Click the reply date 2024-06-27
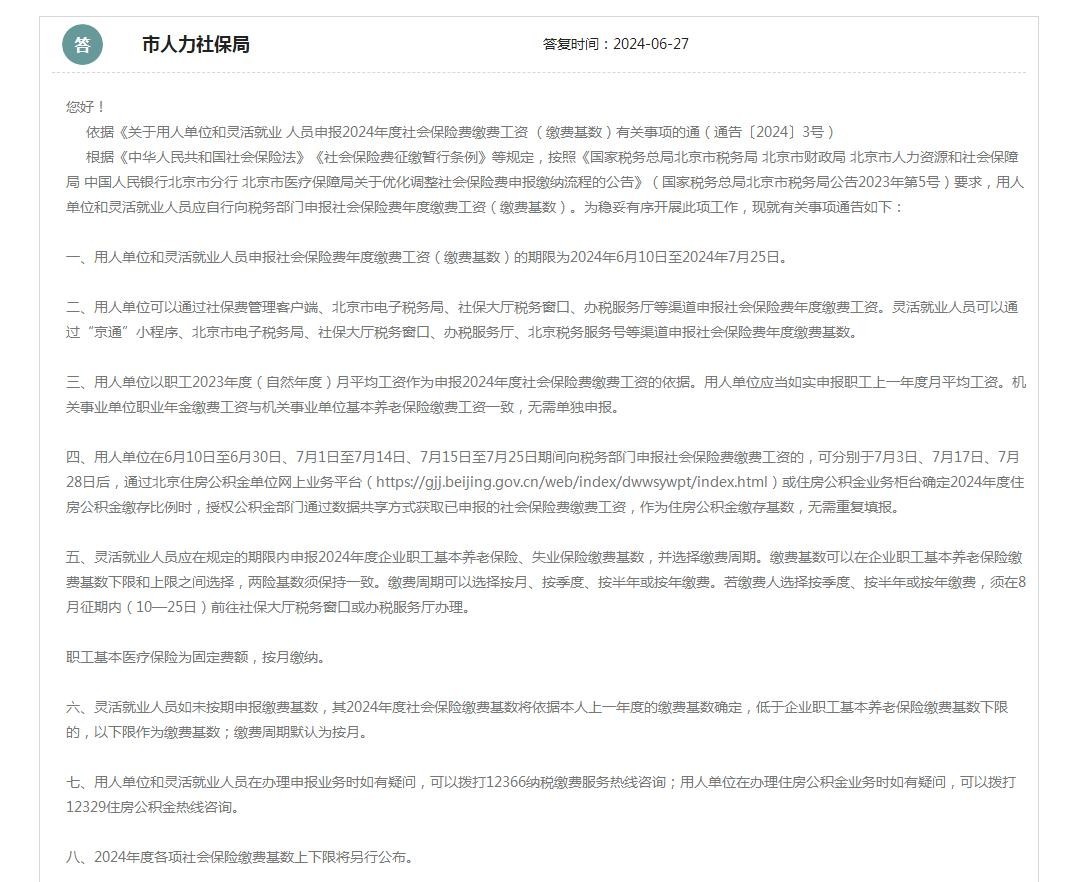This screenshot has height=882, width=1080. pyautogui.click(x=651, y=44)
